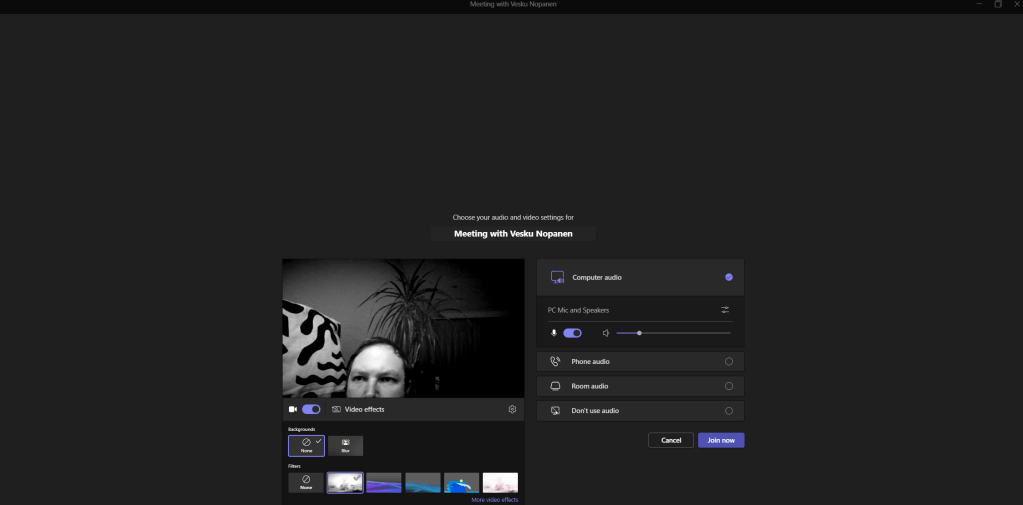
Task: Click the Phone audio handset icon
Action: click(x=555, y=361)
